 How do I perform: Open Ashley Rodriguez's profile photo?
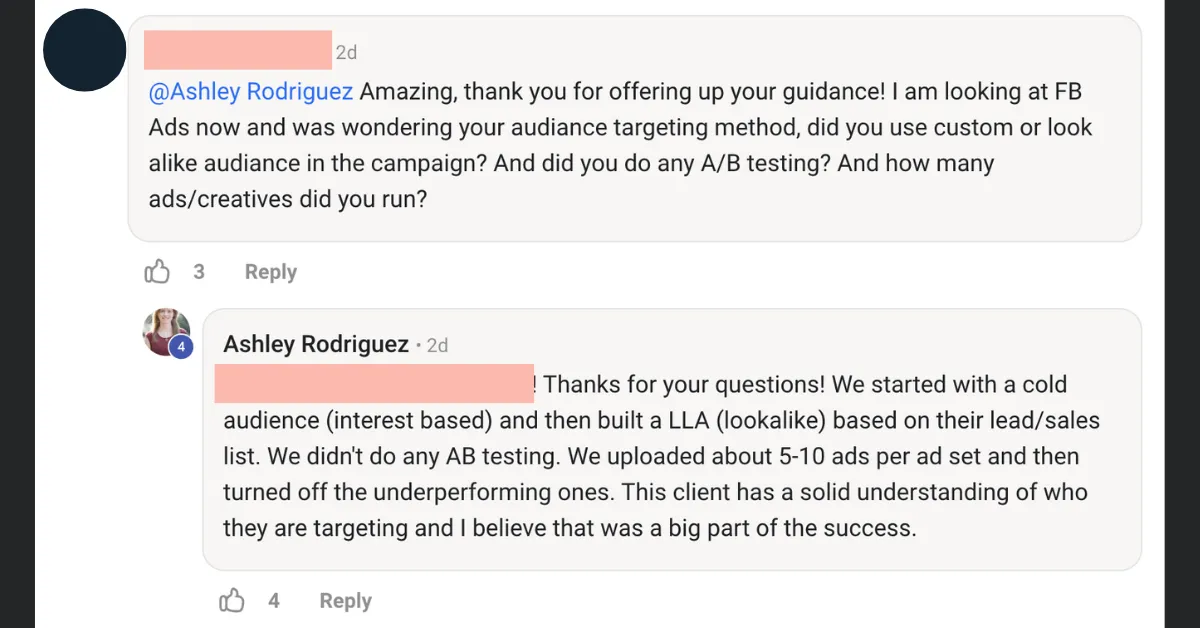point(164,331)
